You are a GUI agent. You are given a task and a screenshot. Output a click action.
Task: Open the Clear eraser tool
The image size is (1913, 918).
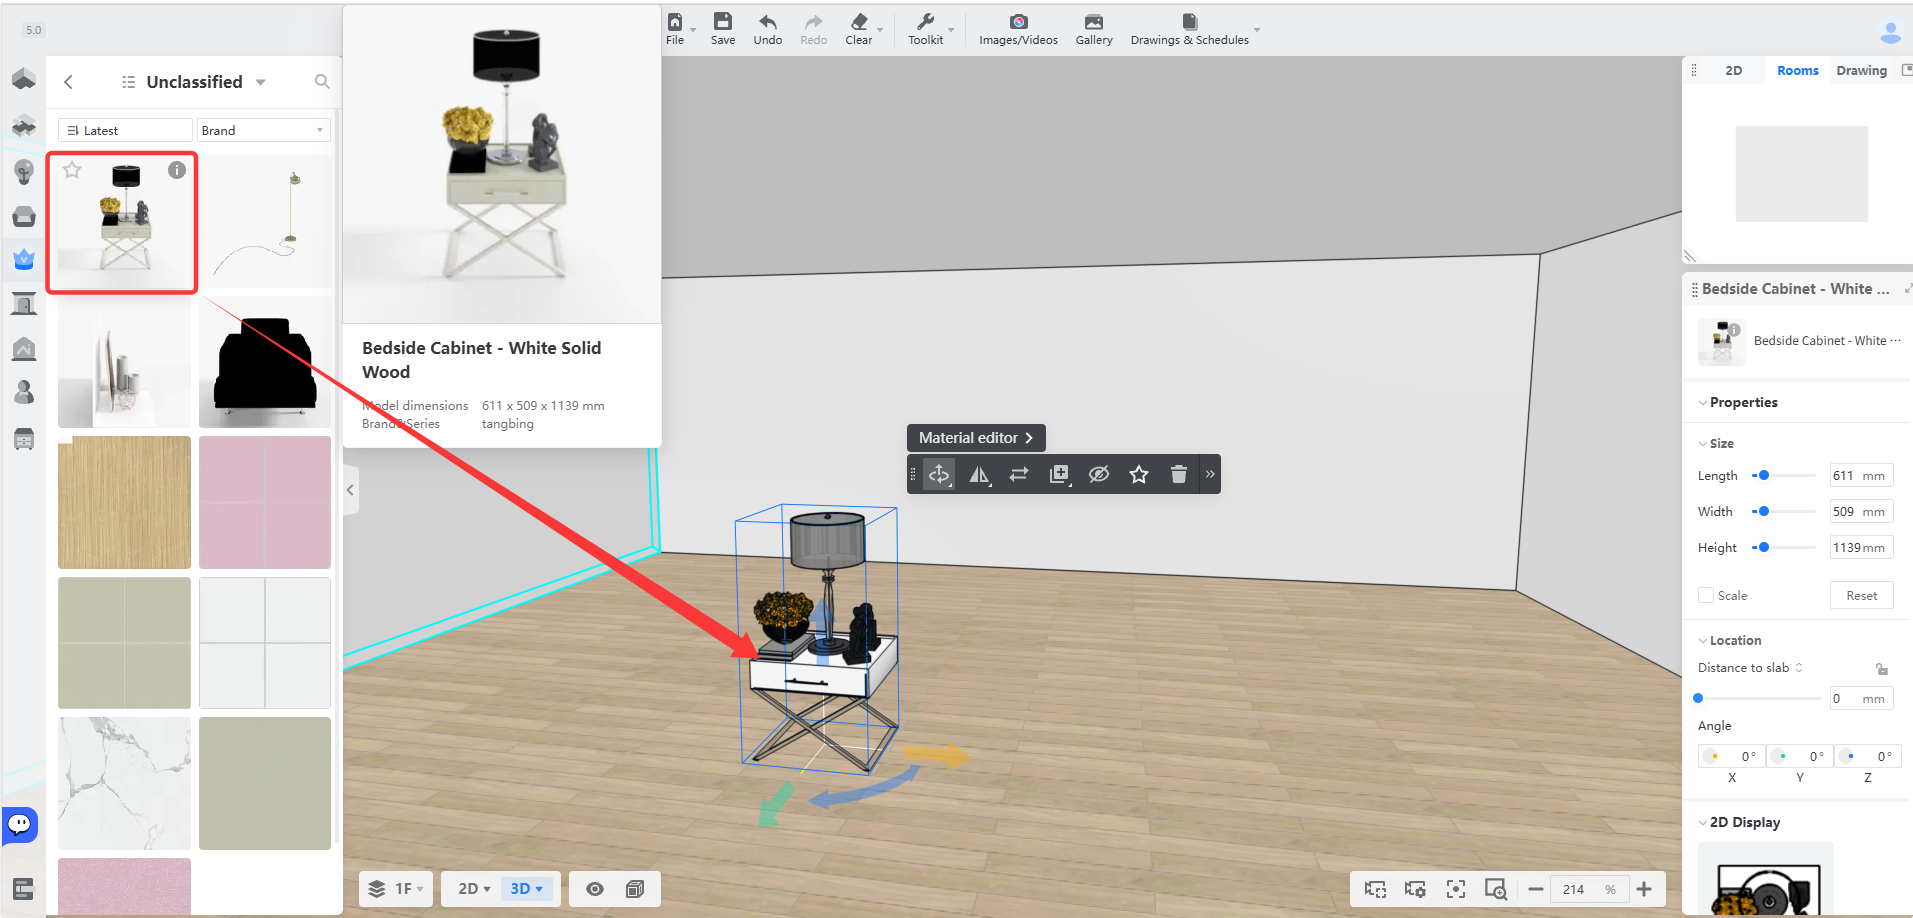pyautogui.click(x=859, y=29)
